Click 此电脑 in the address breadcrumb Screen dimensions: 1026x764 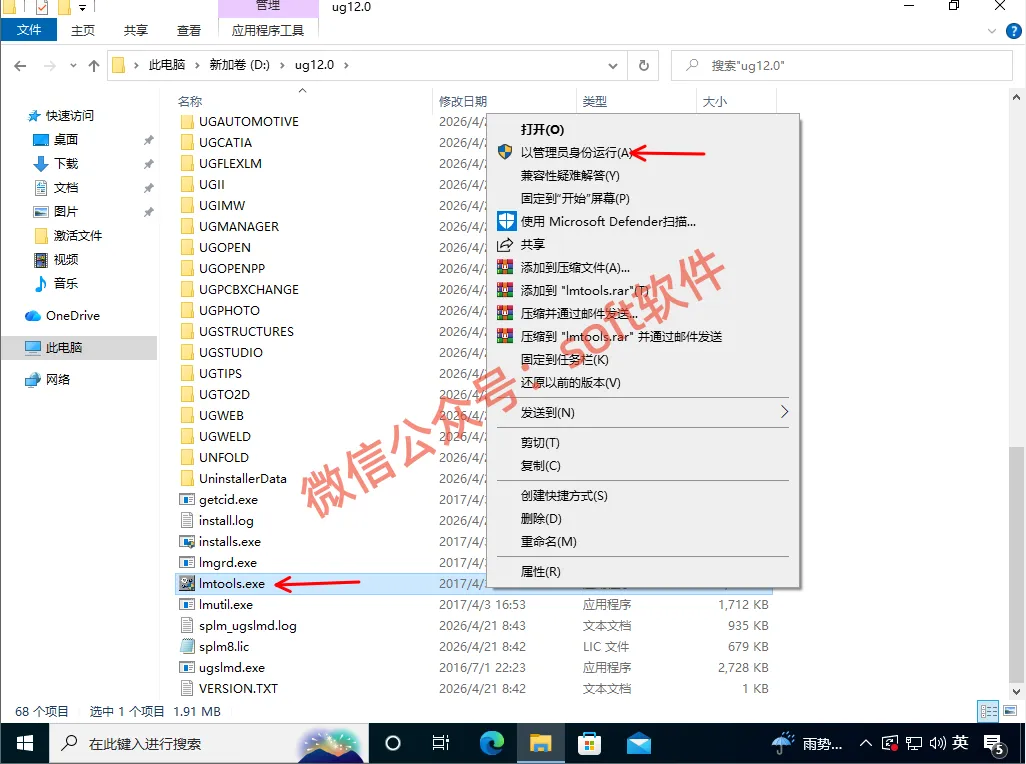[167, 65]
